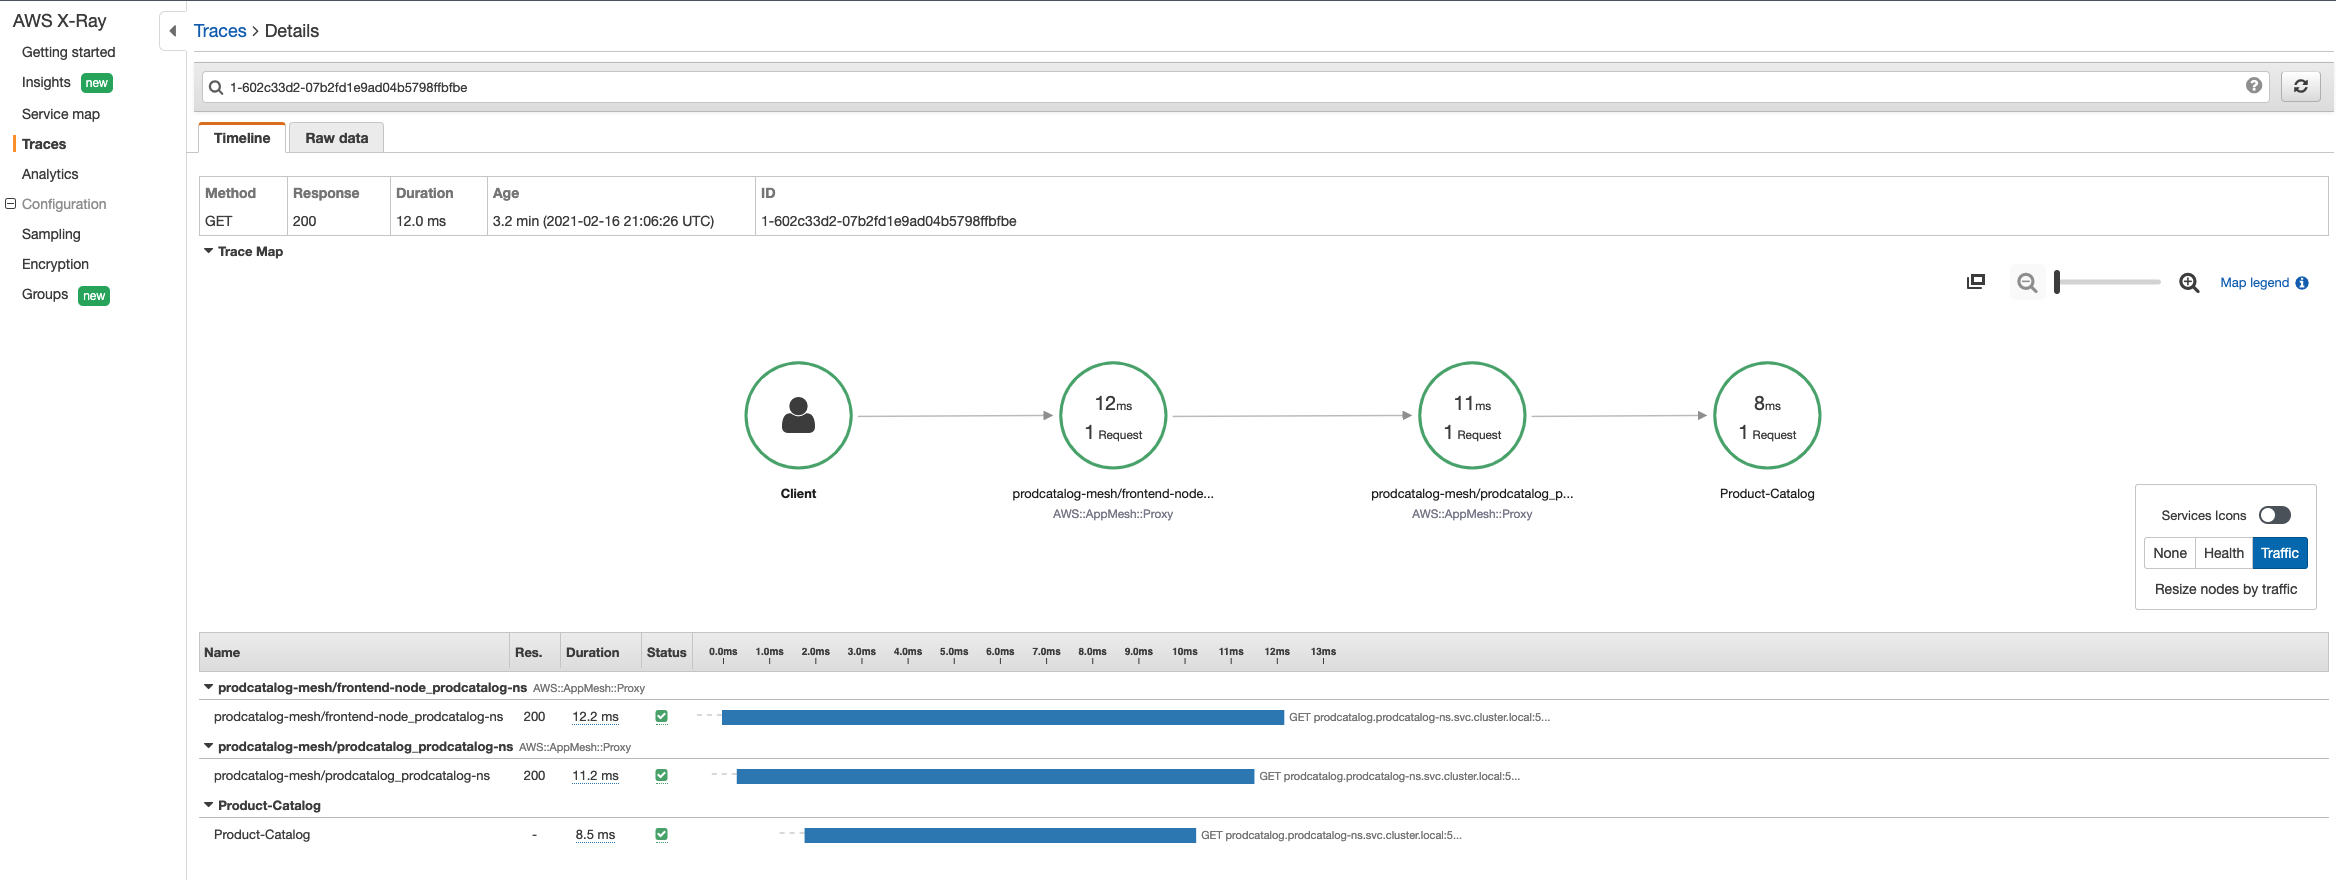This screenshot has height=880, width=2336.
Task: Click the search magnifier icon
Action: coord(215,87)
